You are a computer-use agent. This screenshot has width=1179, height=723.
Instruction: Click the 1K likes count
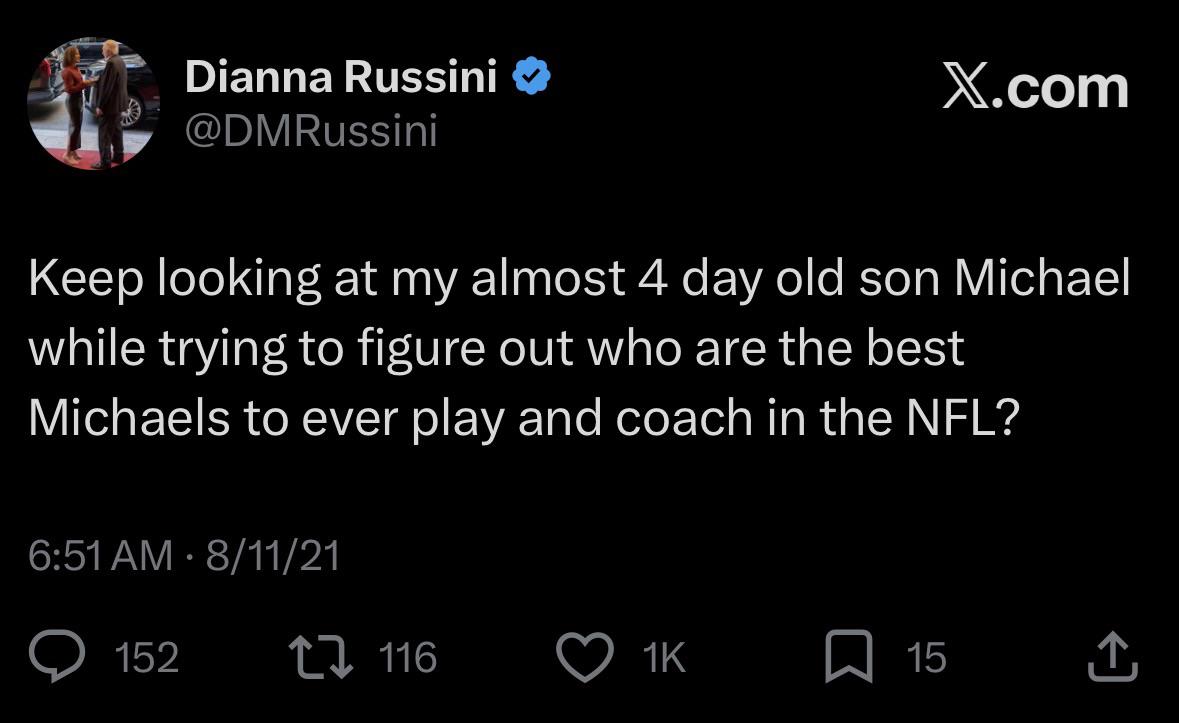[663, 658]
